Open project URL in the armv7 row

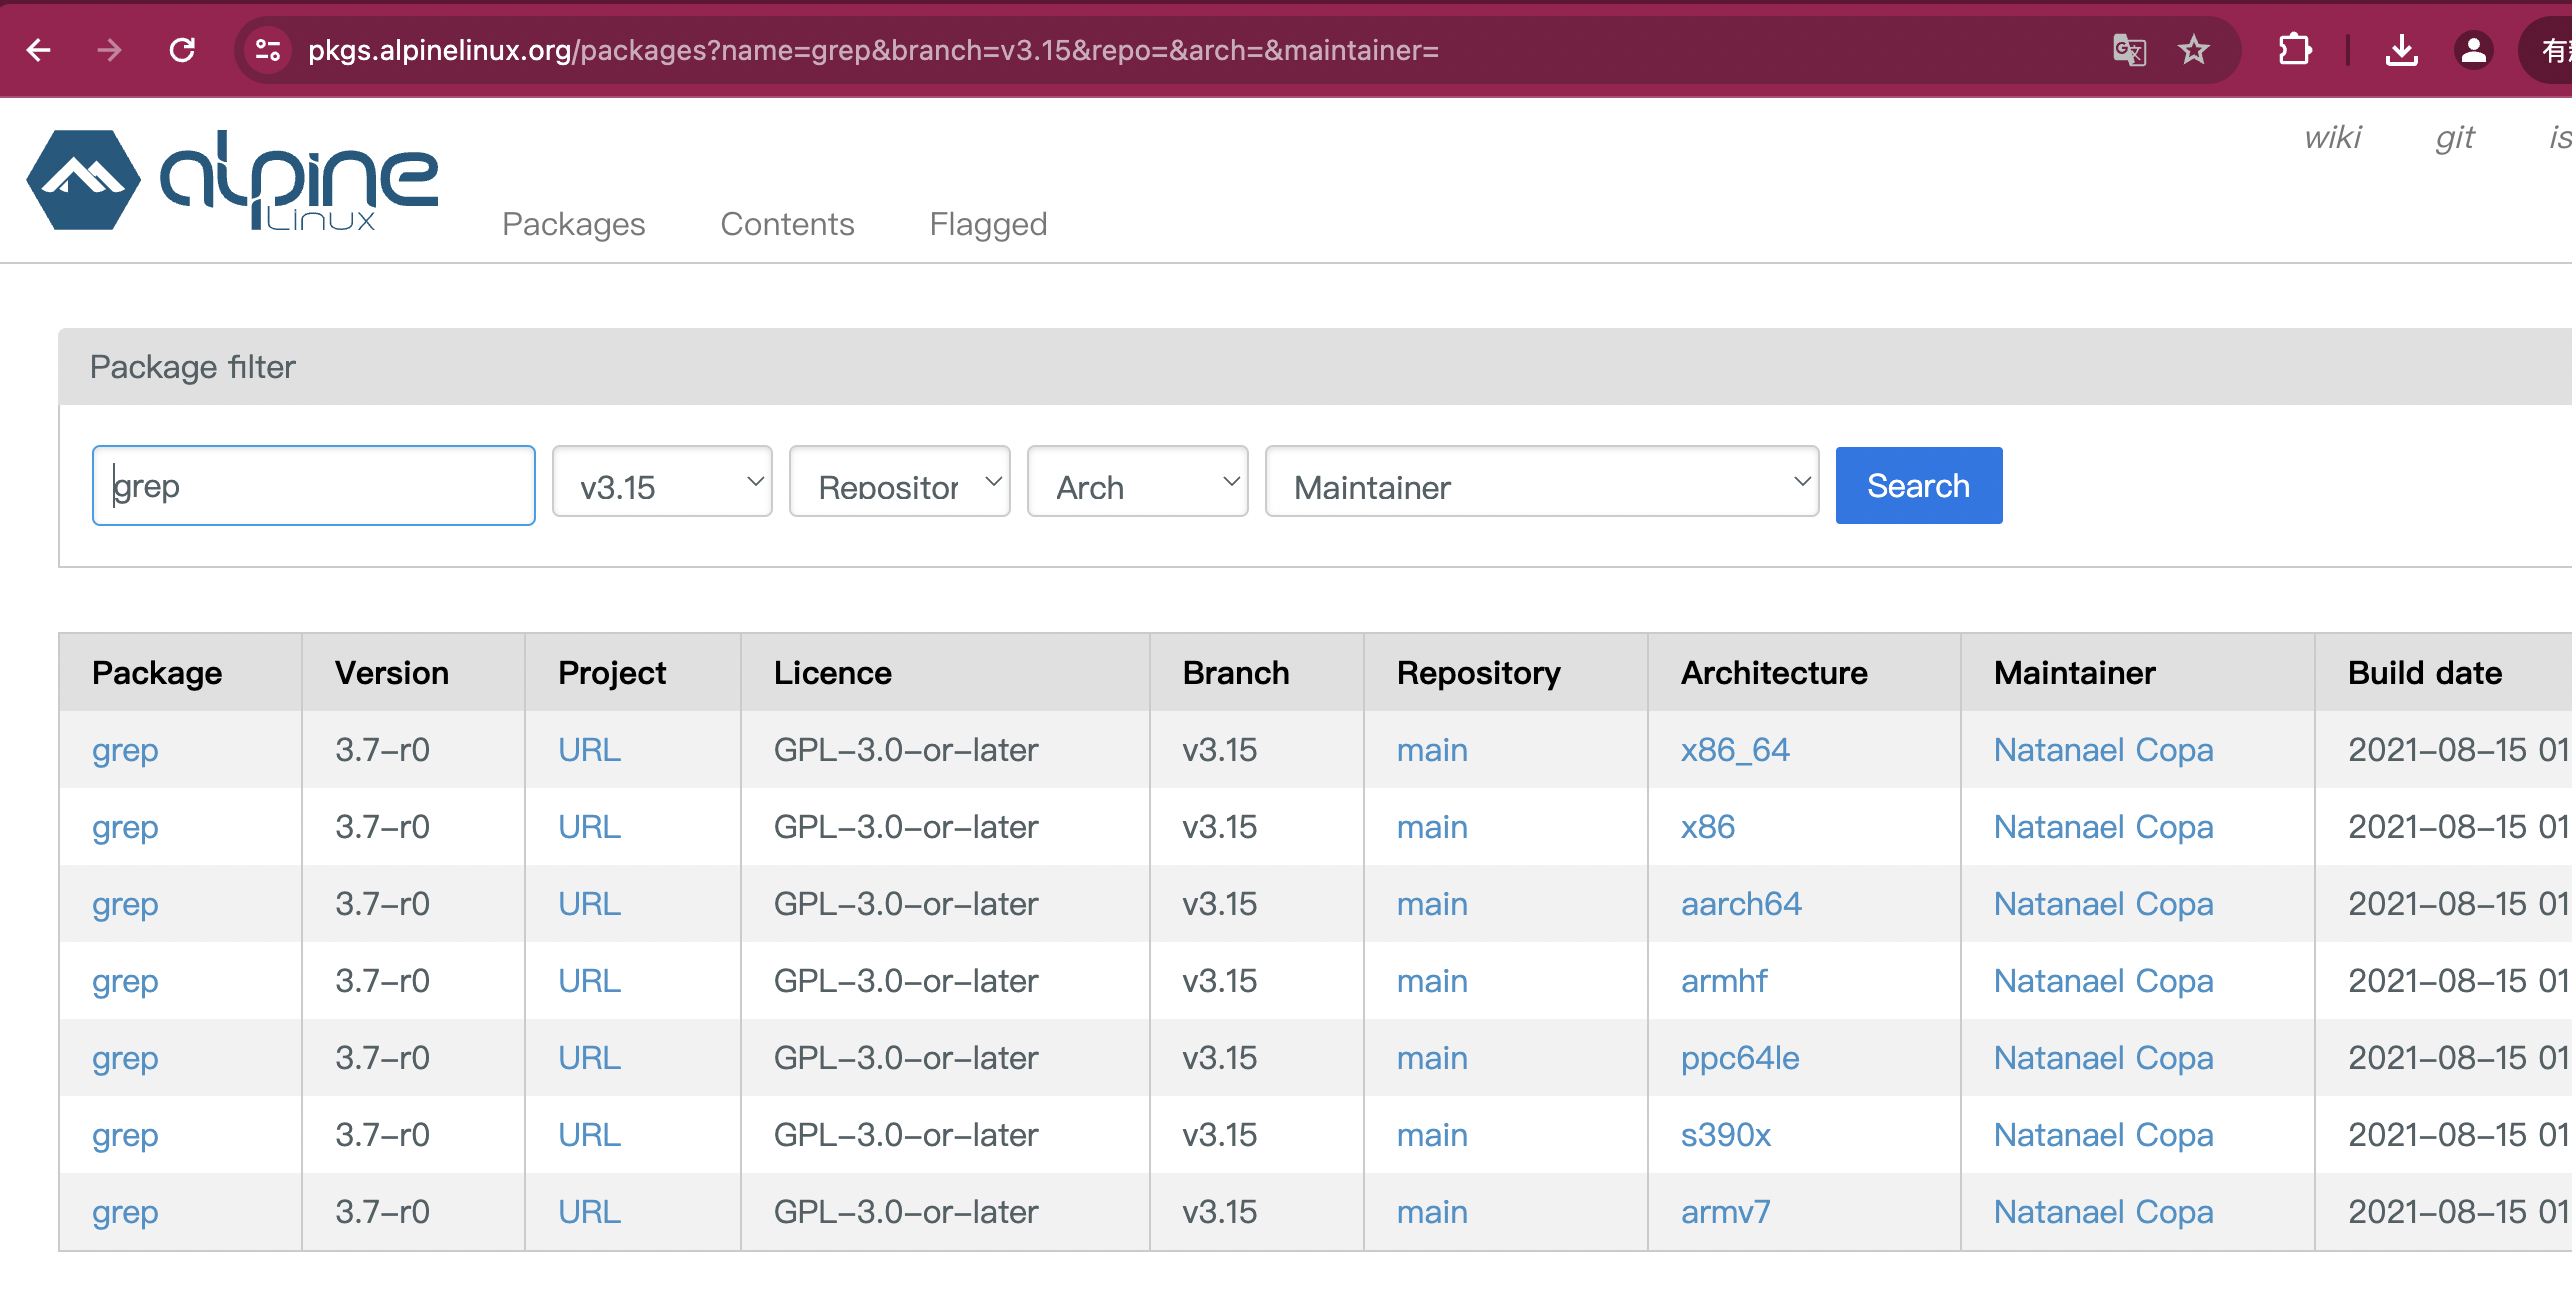pos(589,1212)
